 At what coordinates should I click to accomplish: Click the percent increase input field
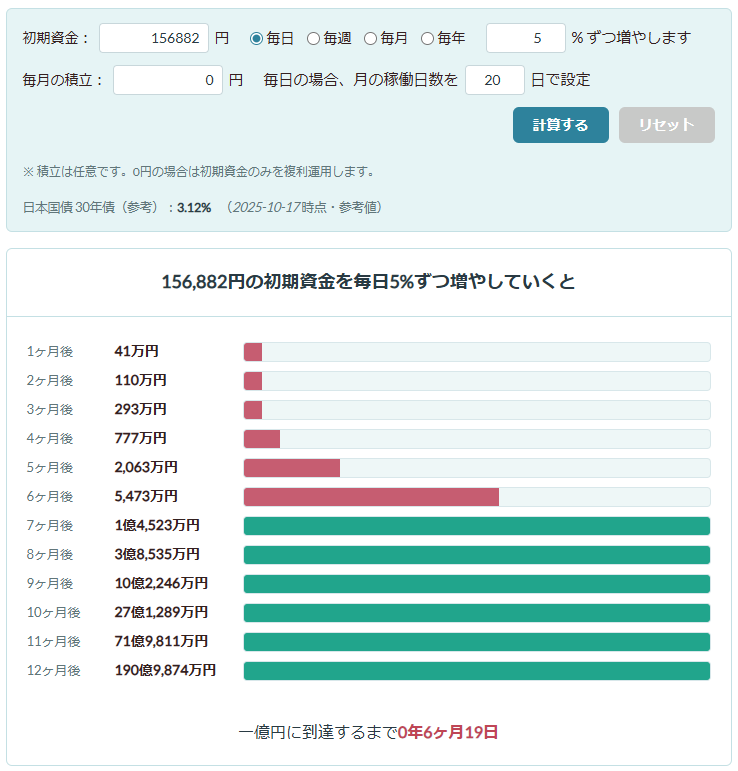[525, 38]
